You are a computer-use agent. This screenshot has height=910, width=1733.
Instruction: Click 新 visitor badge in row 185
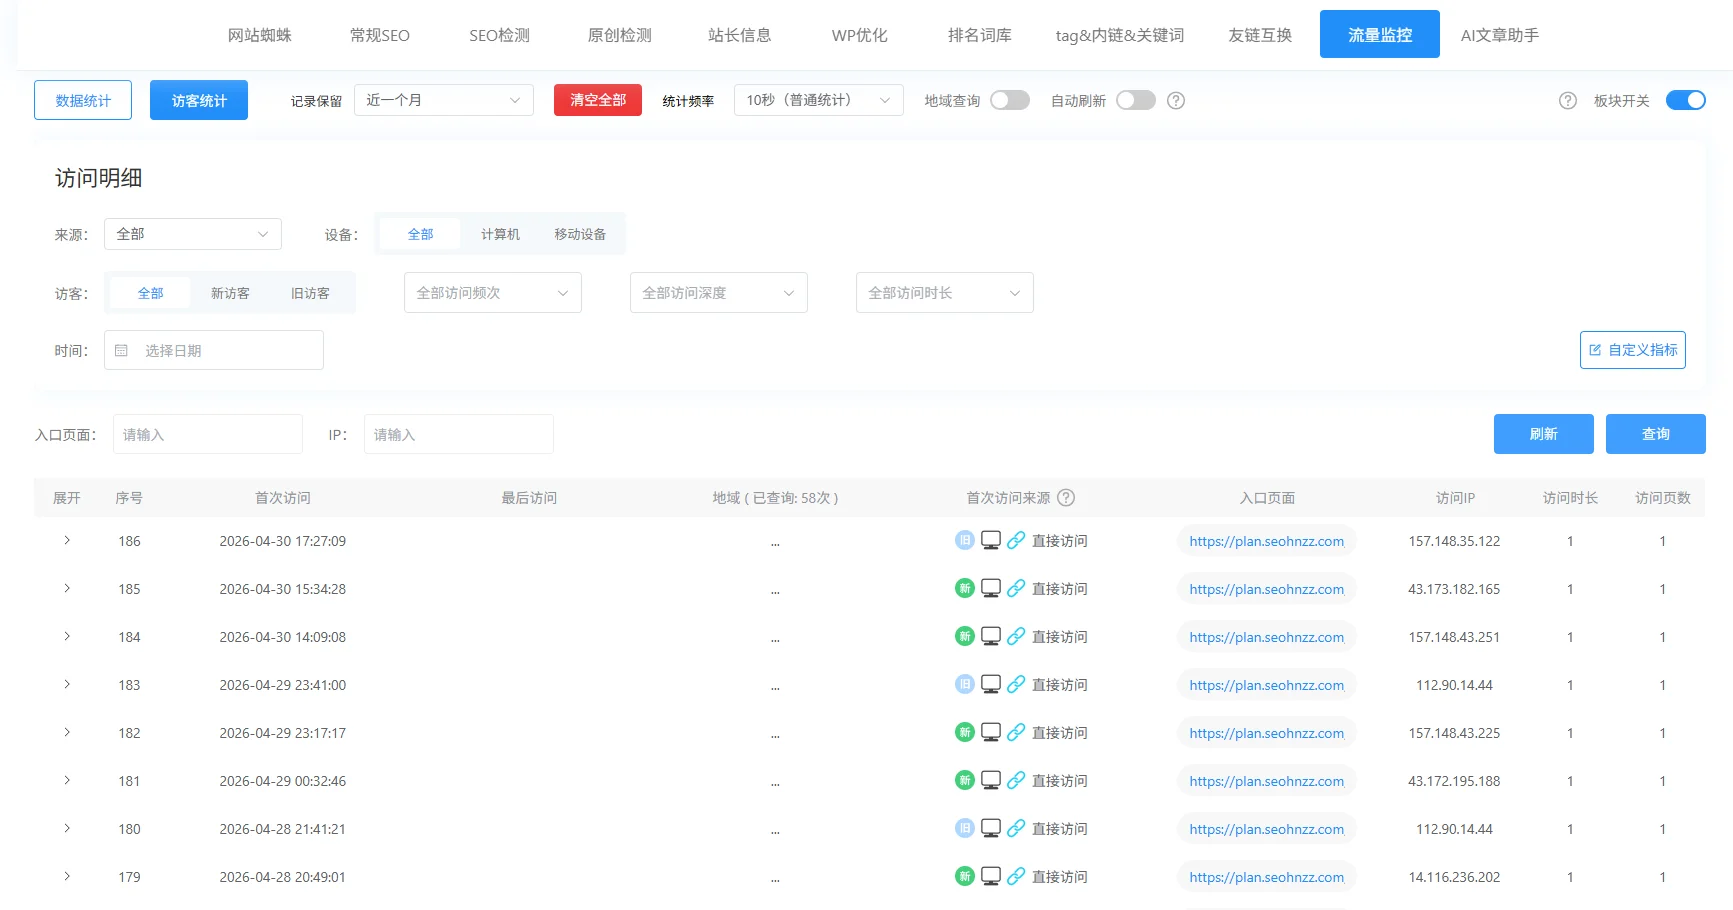pos(964,588)
